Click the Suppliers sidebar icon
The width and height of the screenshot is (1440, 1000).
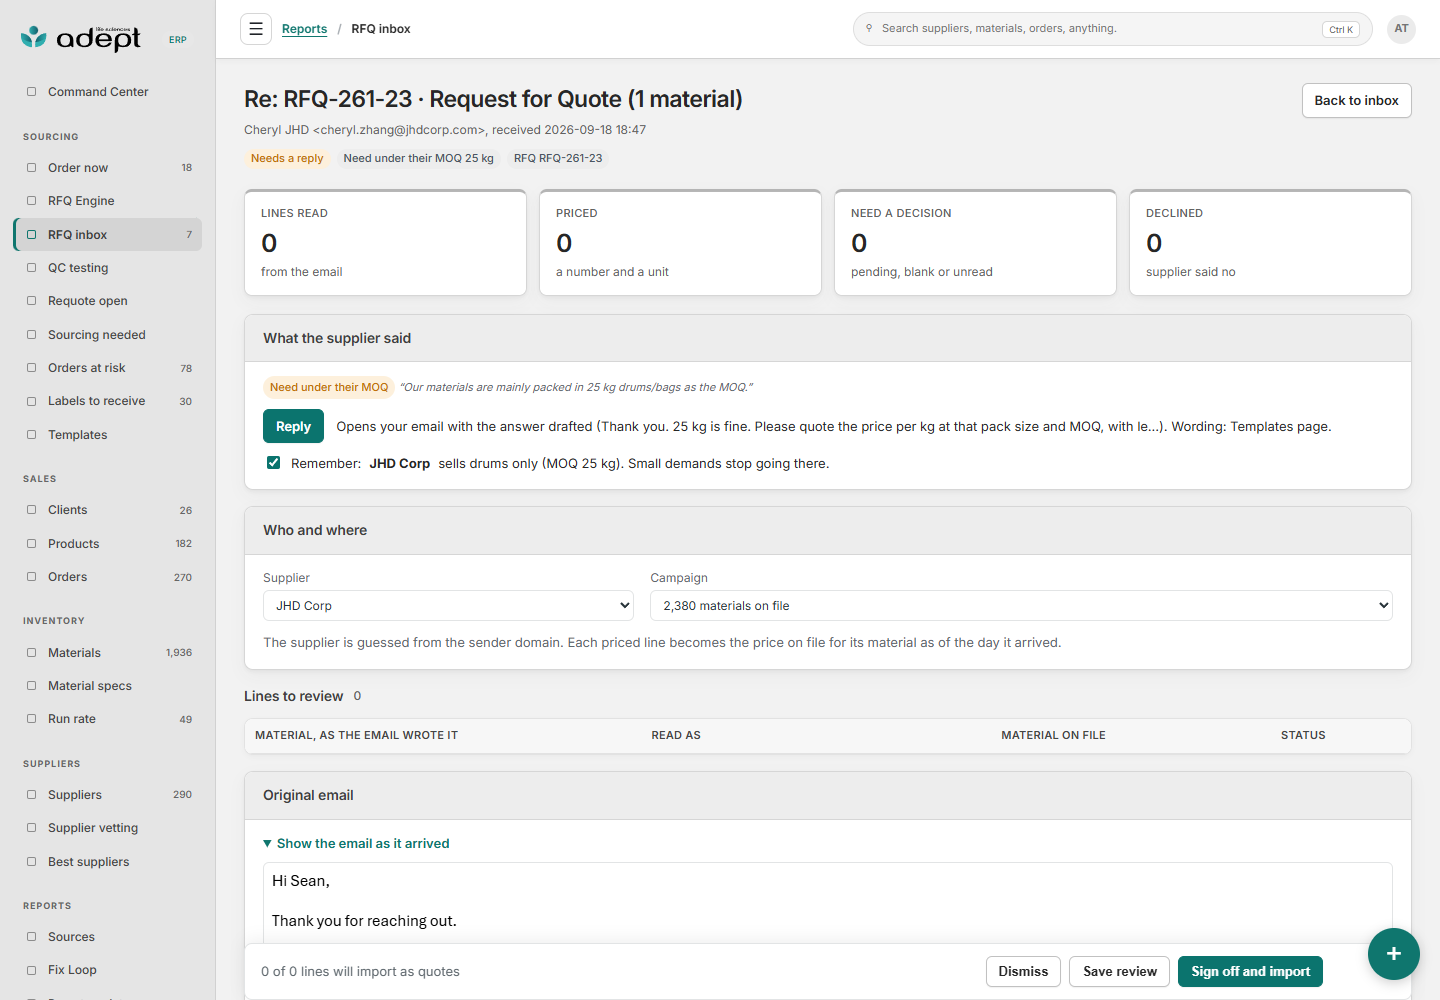[31, 795]
